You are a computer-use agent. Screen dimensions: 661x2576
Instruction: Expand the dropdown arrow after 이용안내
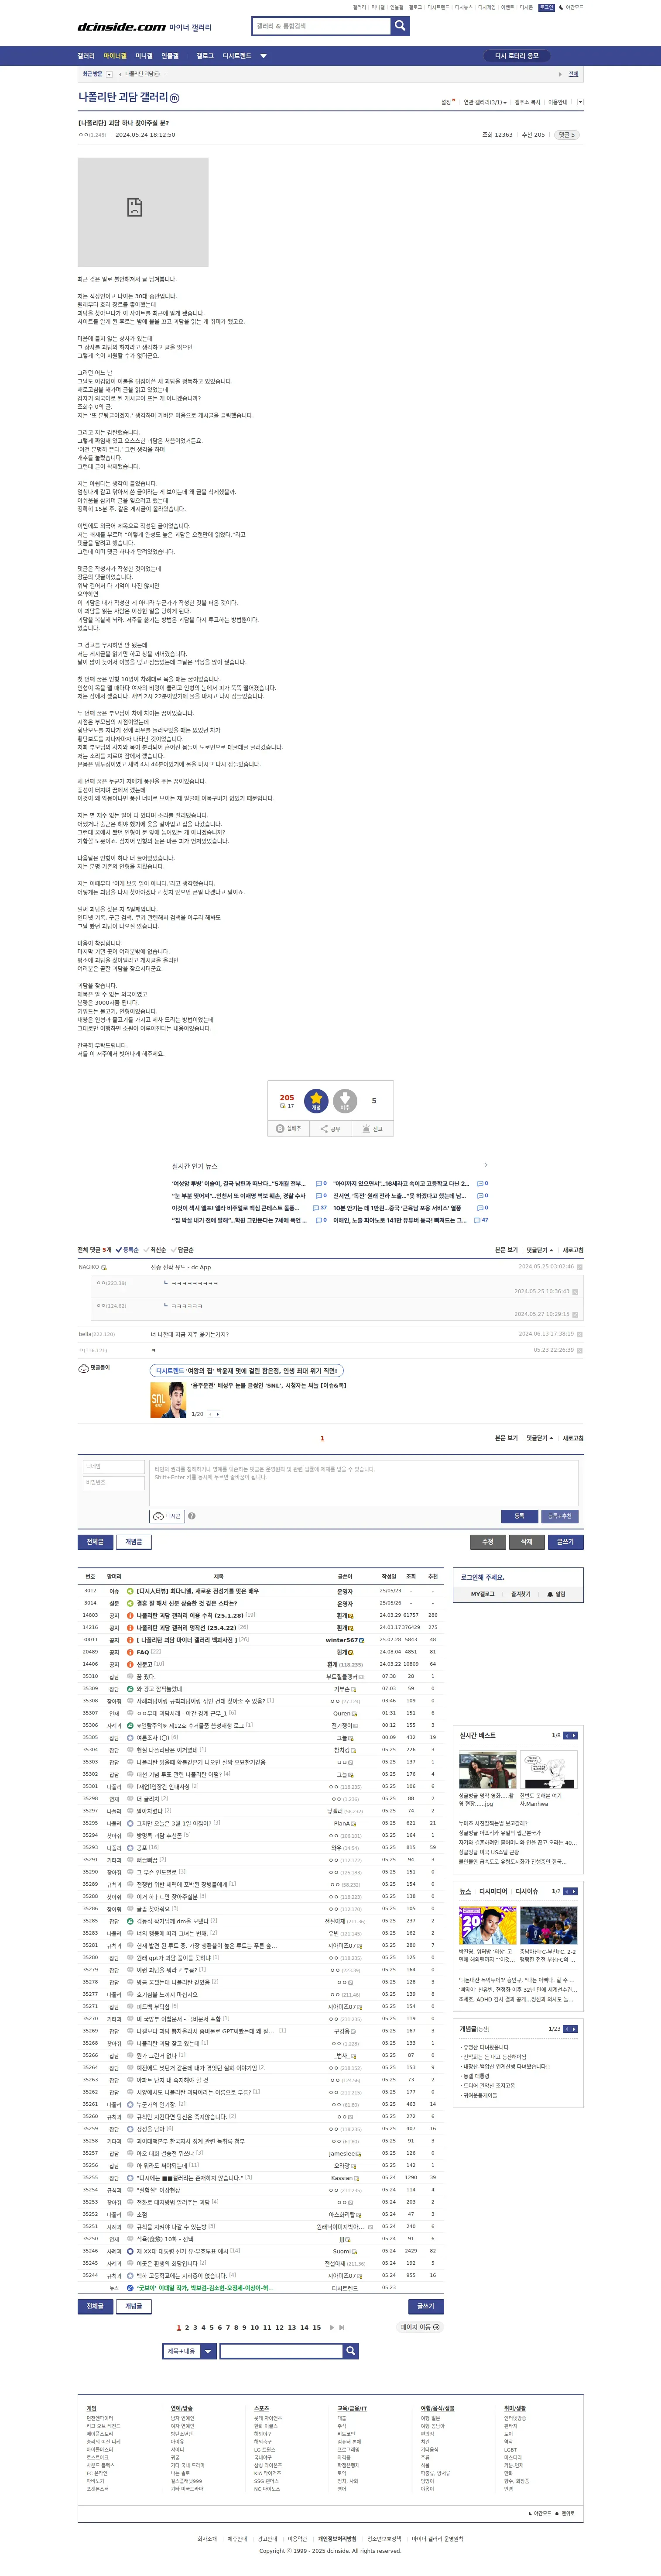(580, 102)
